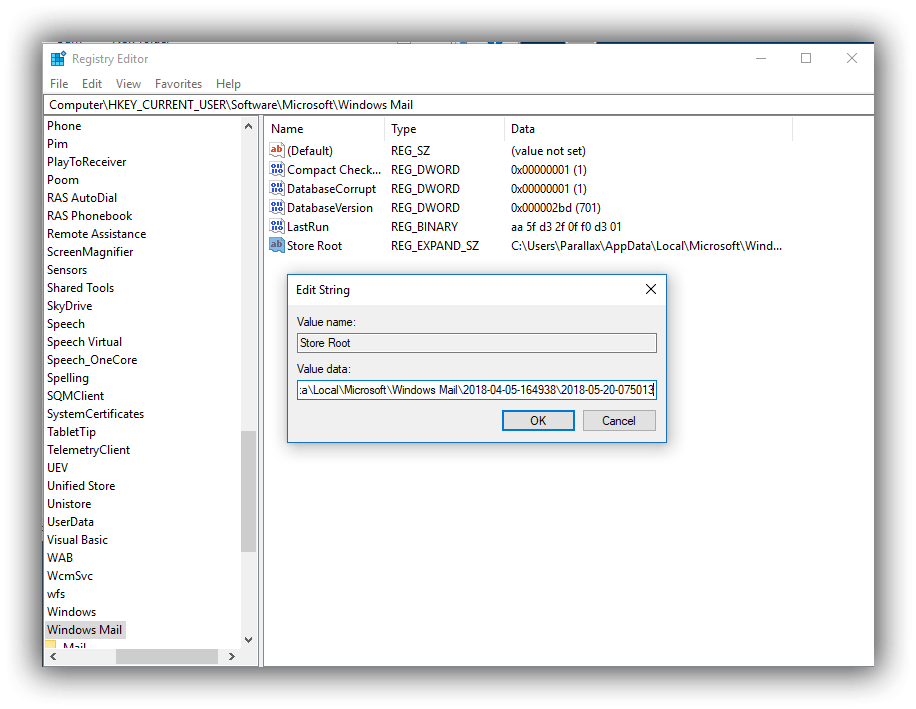Close the Edit String dialog
The height and width of the screenshot is (709, 916).
pyautogui.click(x=651, y=289)
